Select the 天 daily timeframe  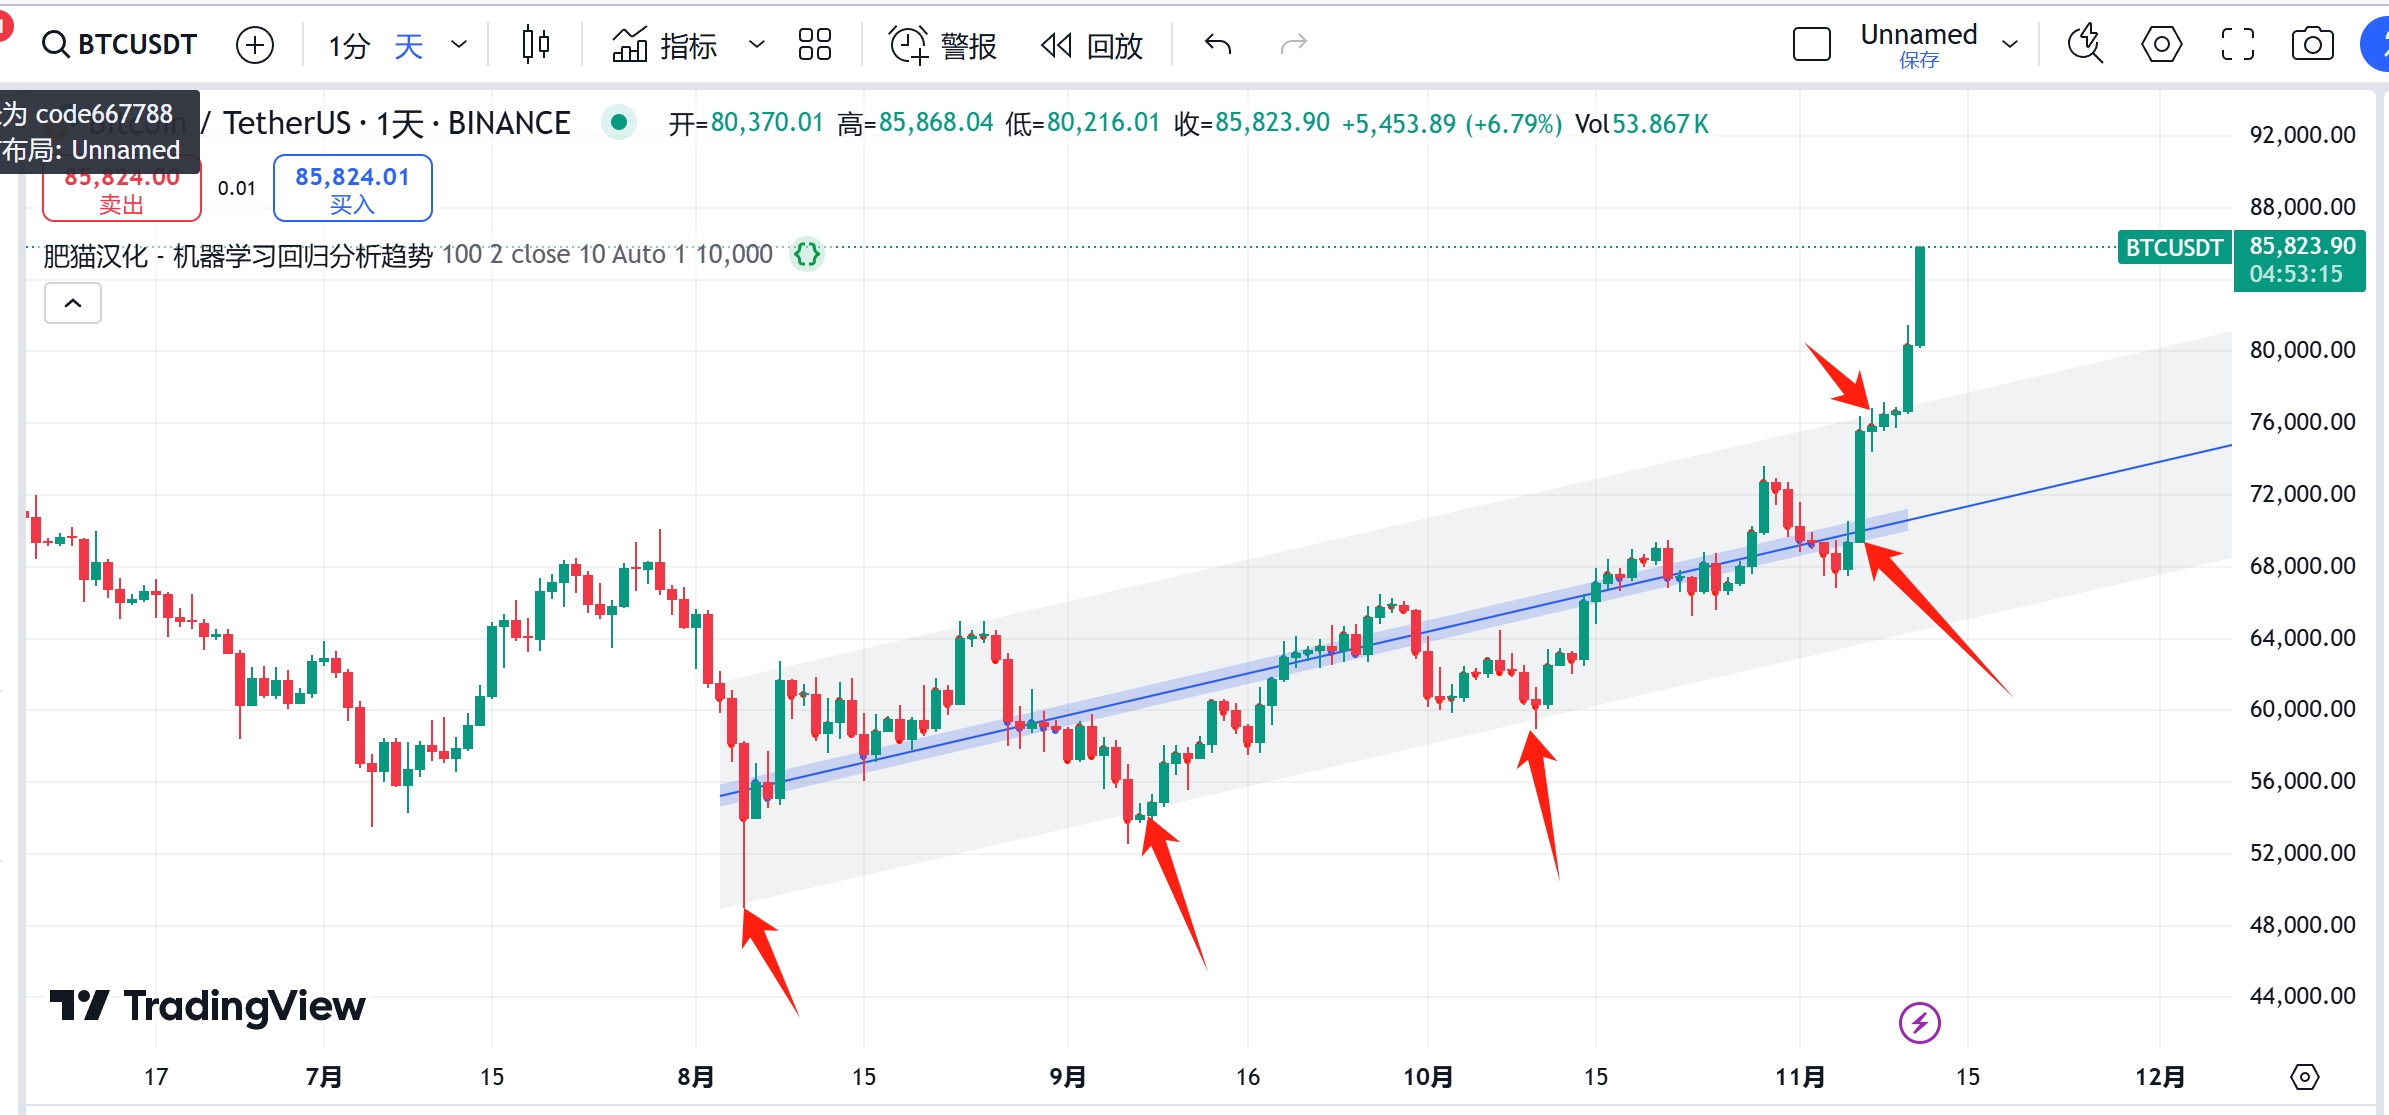coord(409,45)
